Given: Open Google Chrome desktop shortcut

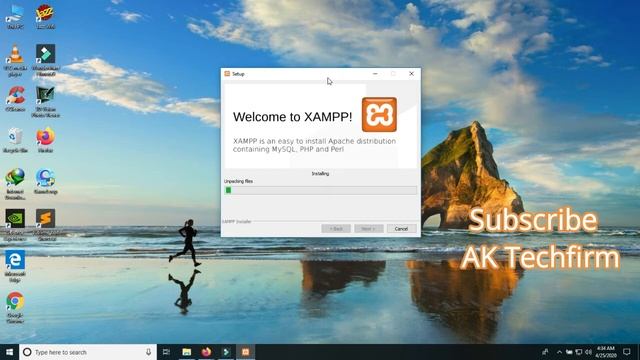Looking at the screenshot, I should pos(15,307).
